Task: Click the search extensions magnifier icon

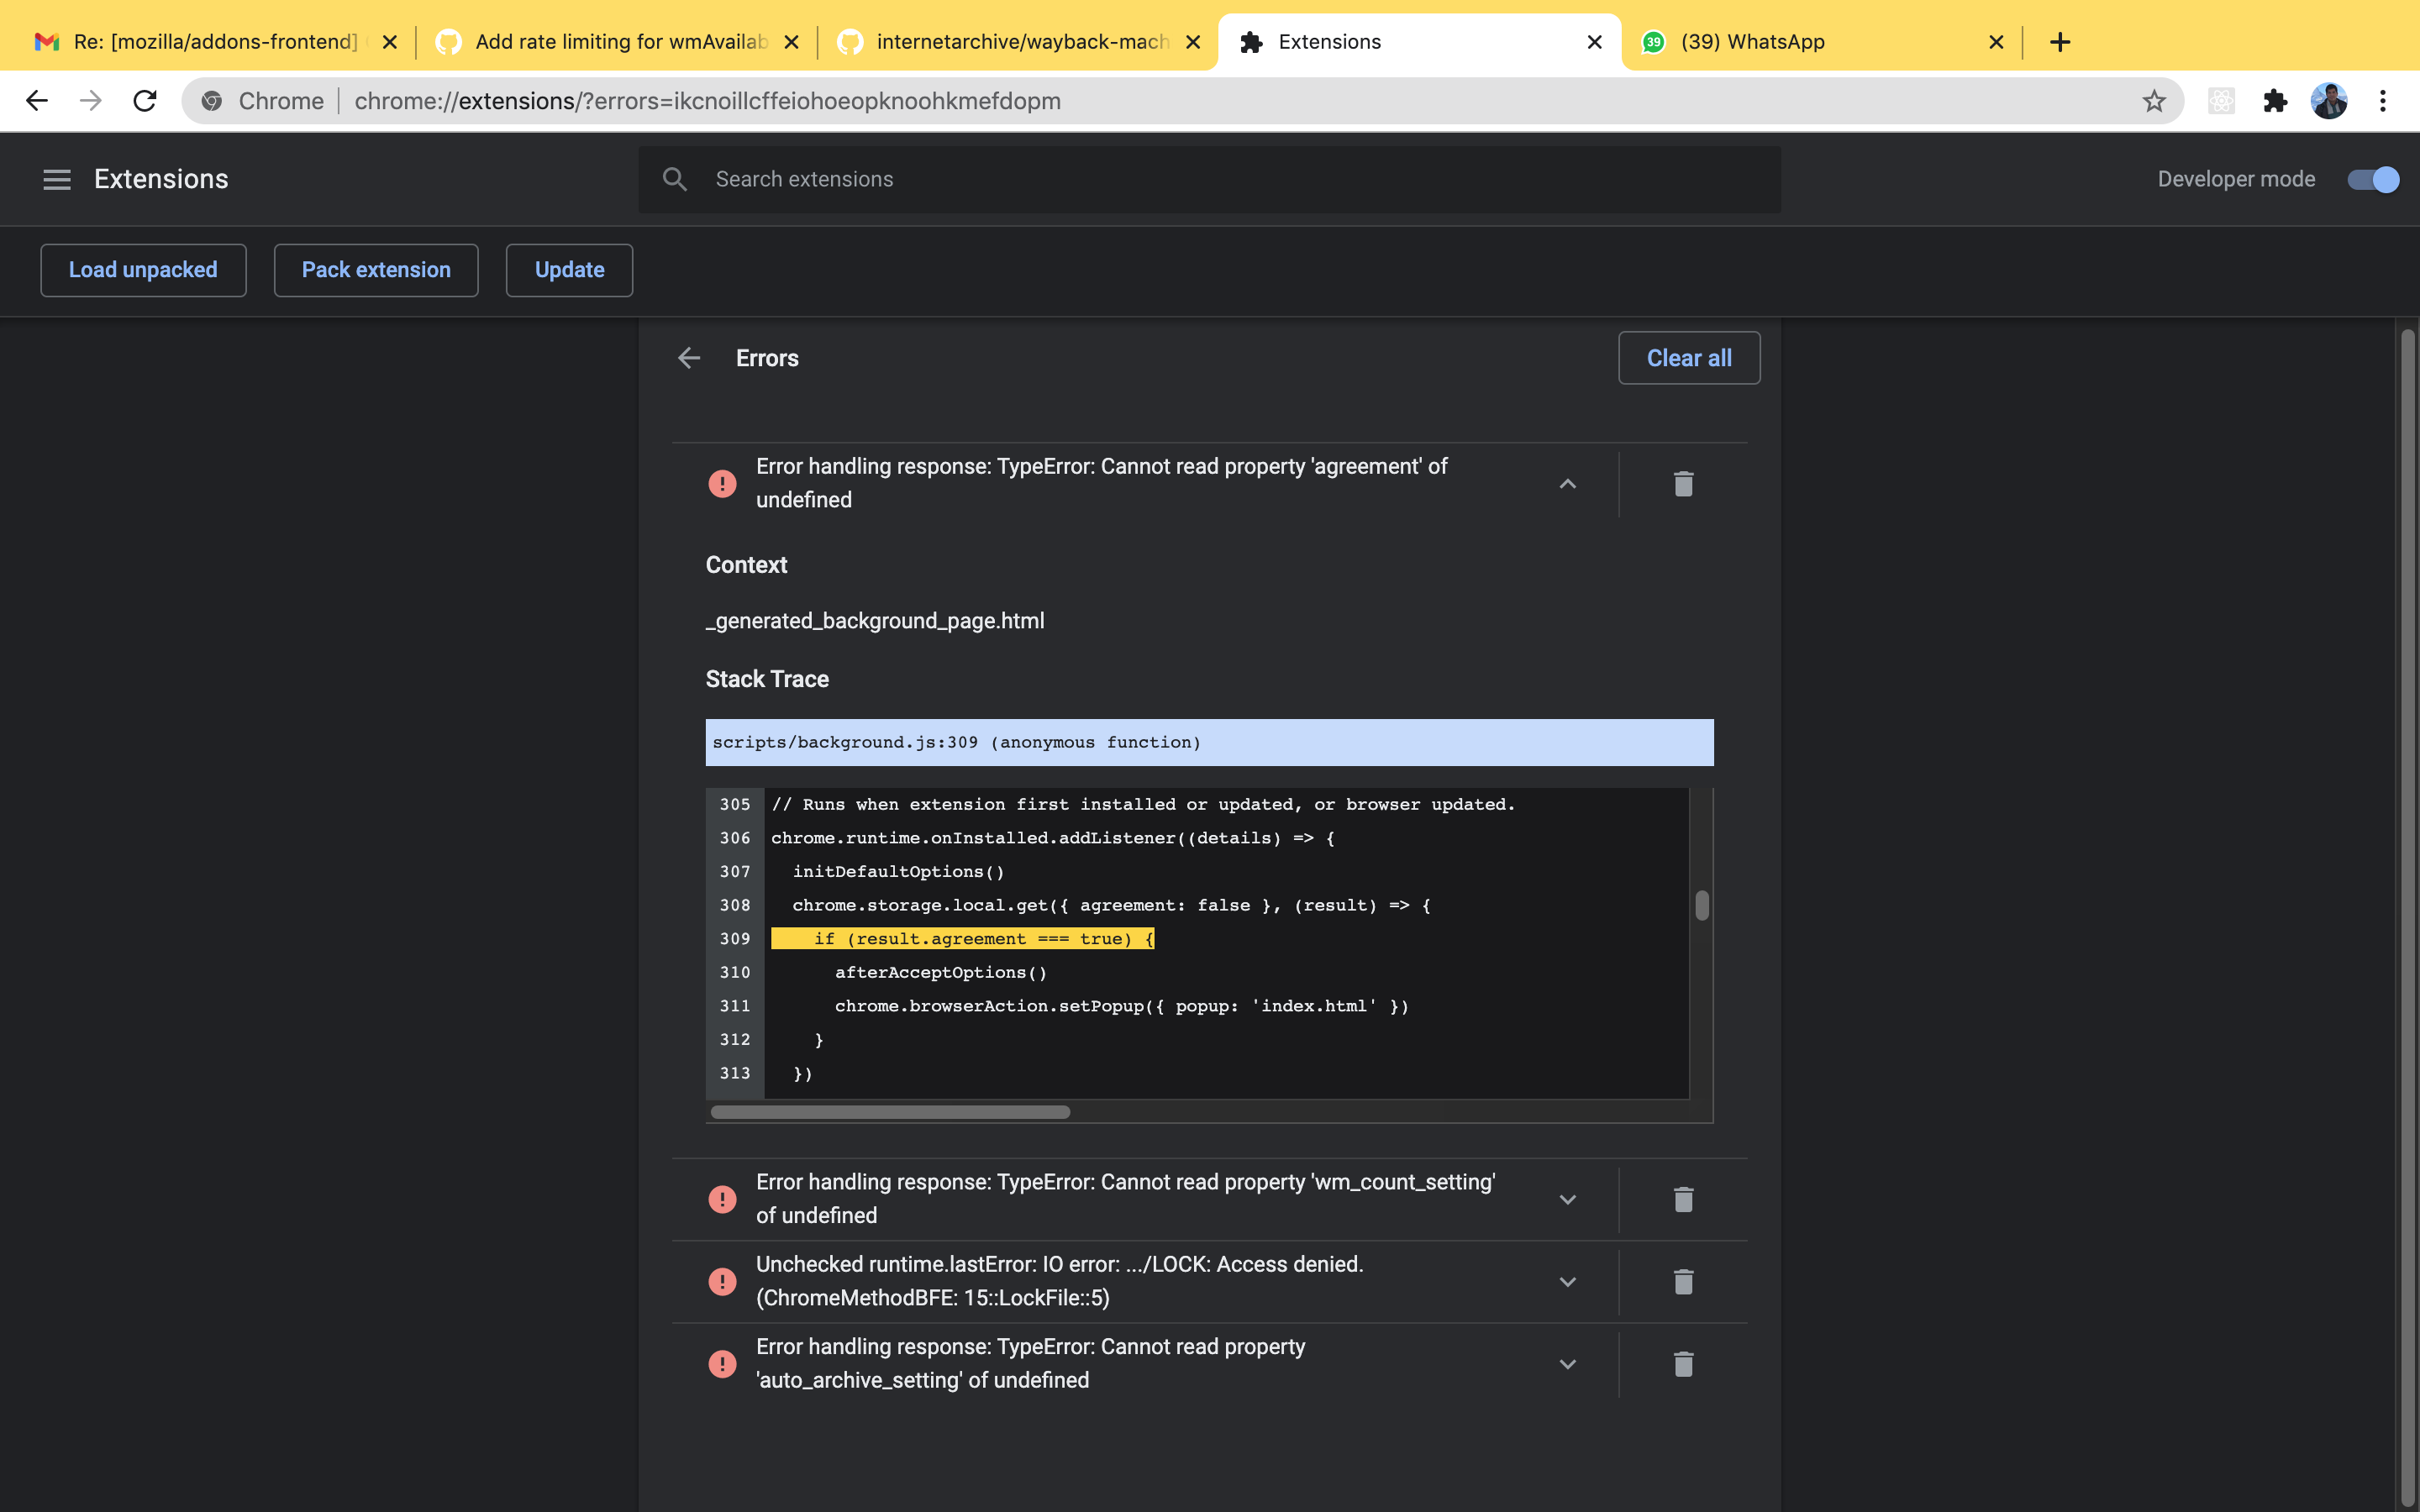Action: (675, 179)
